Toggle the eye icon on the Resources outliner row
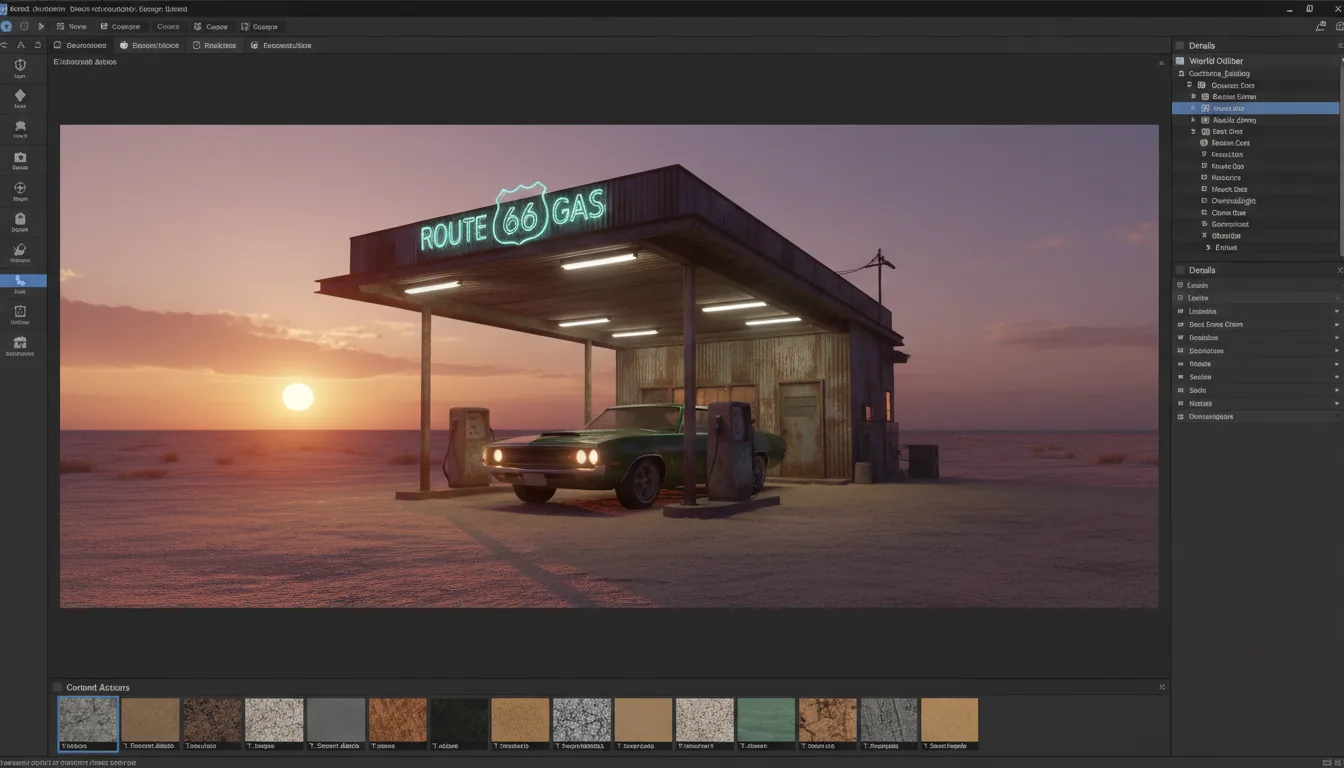Screen dimensions: 1344x768 click(x=1203, y=177)
